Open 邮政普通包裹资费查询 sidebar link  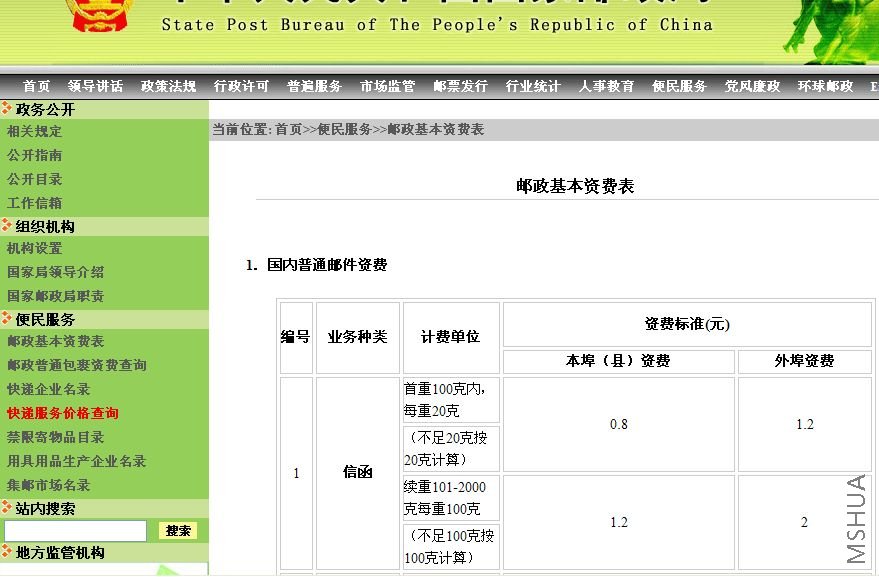coord(77,365)
